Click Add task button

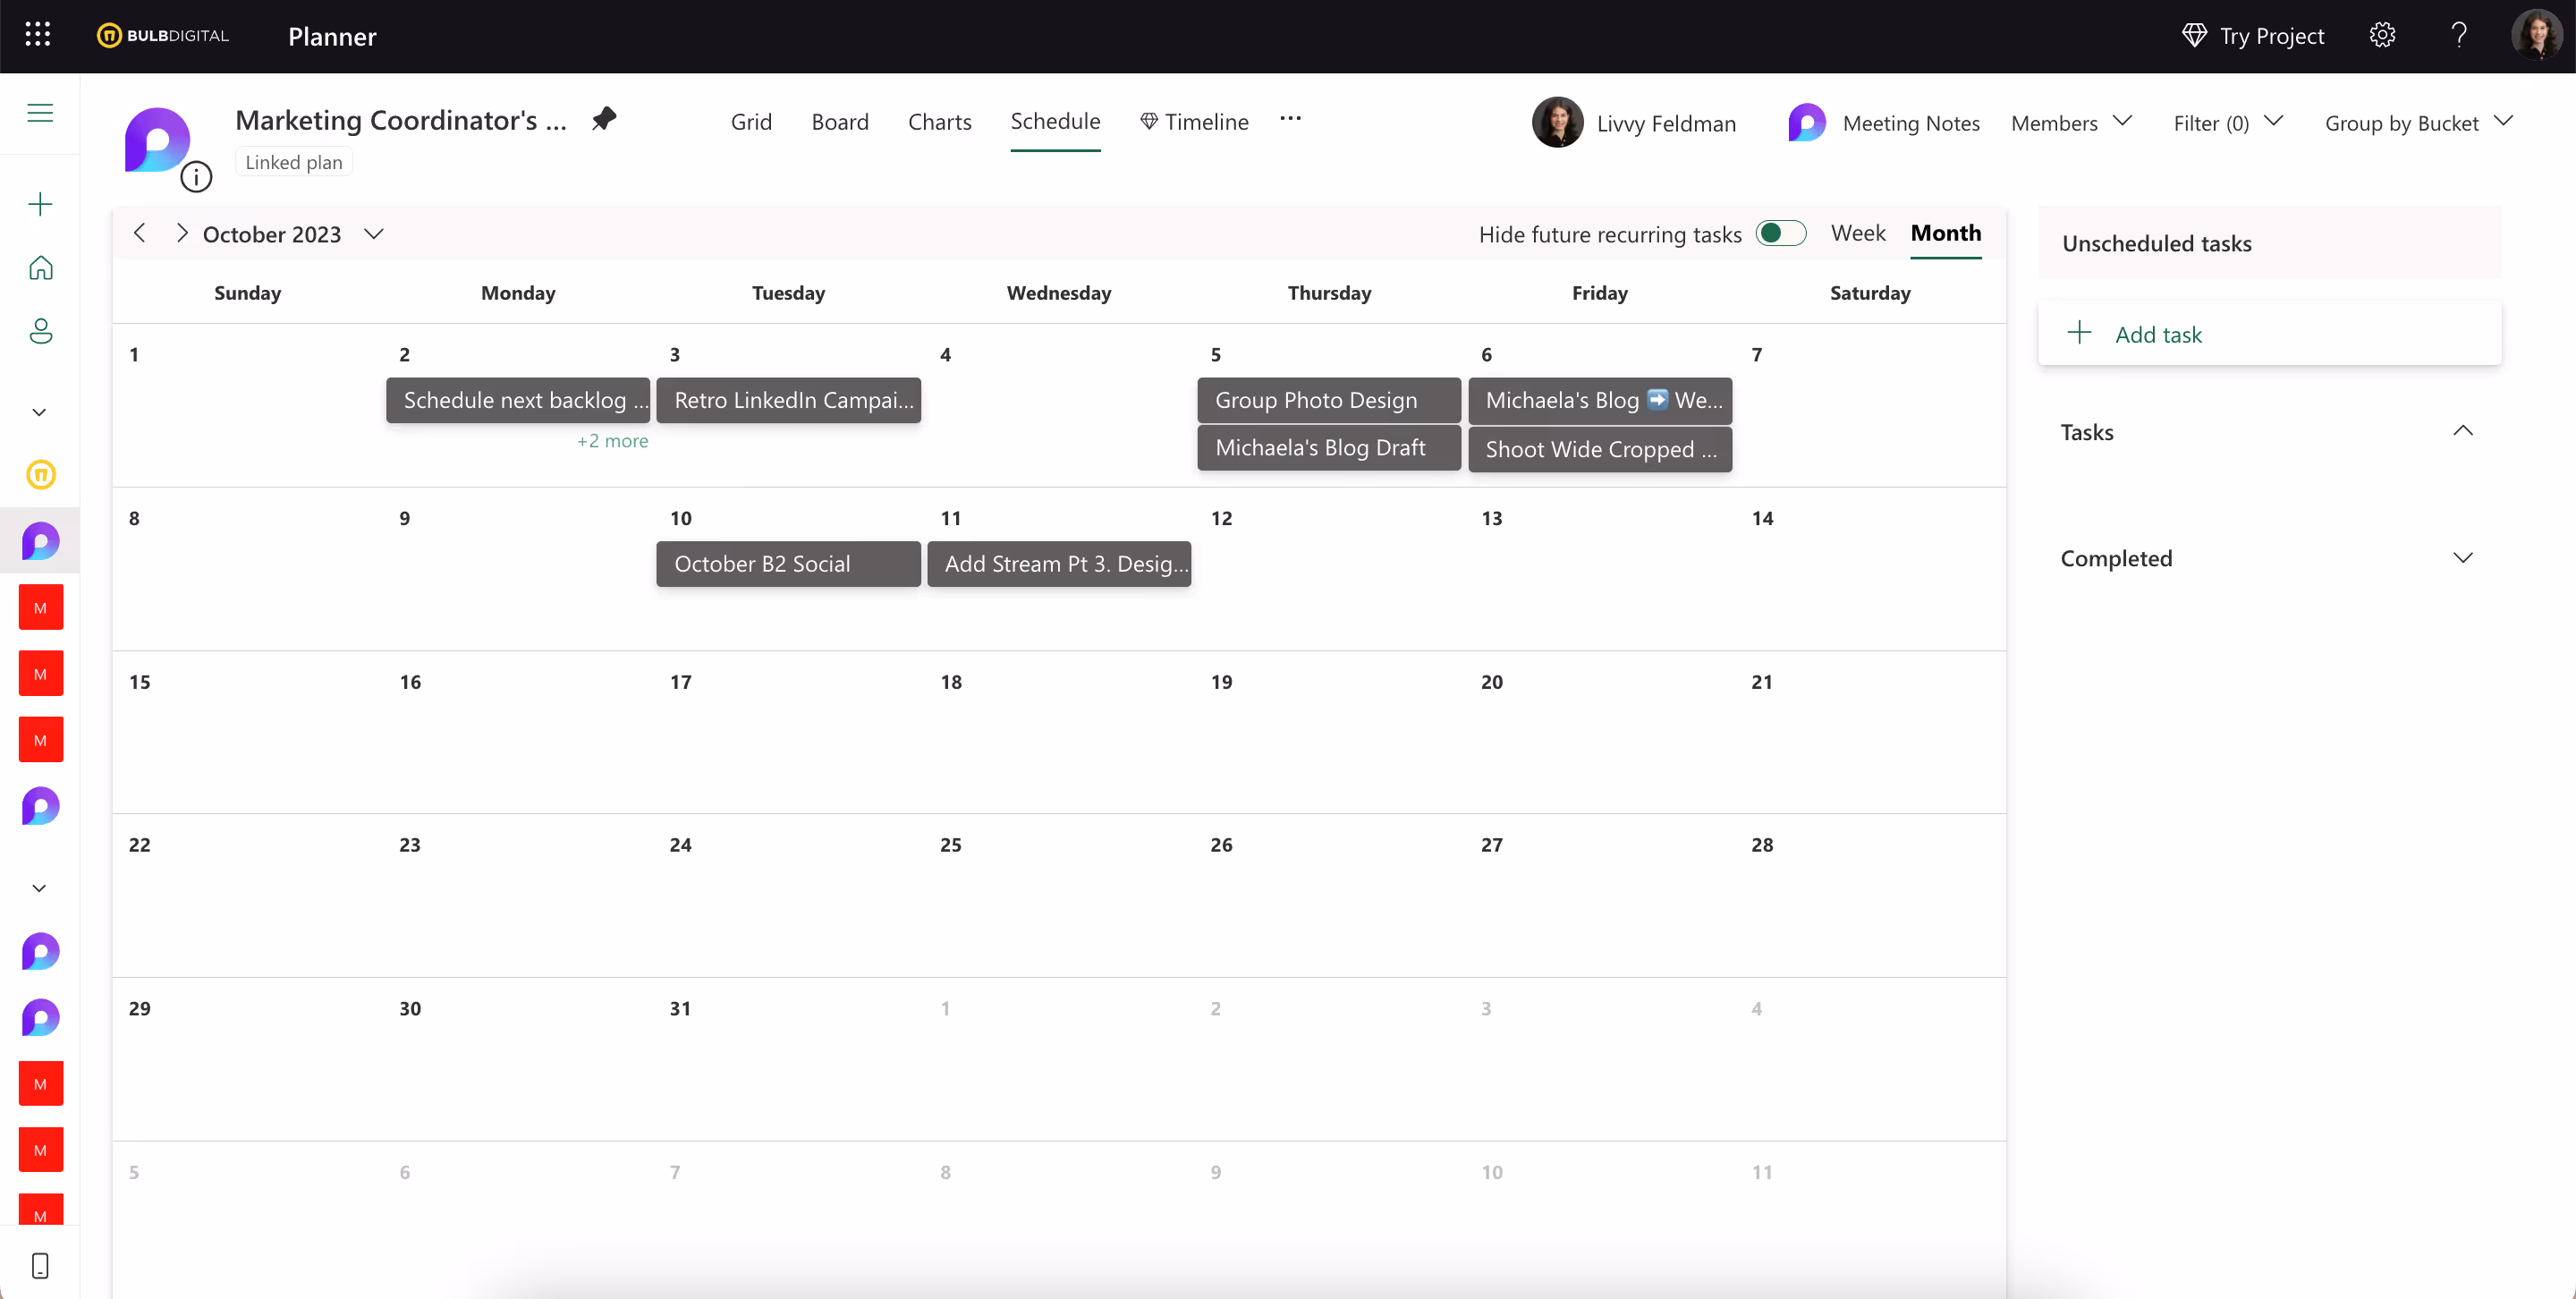(2157, 334)
